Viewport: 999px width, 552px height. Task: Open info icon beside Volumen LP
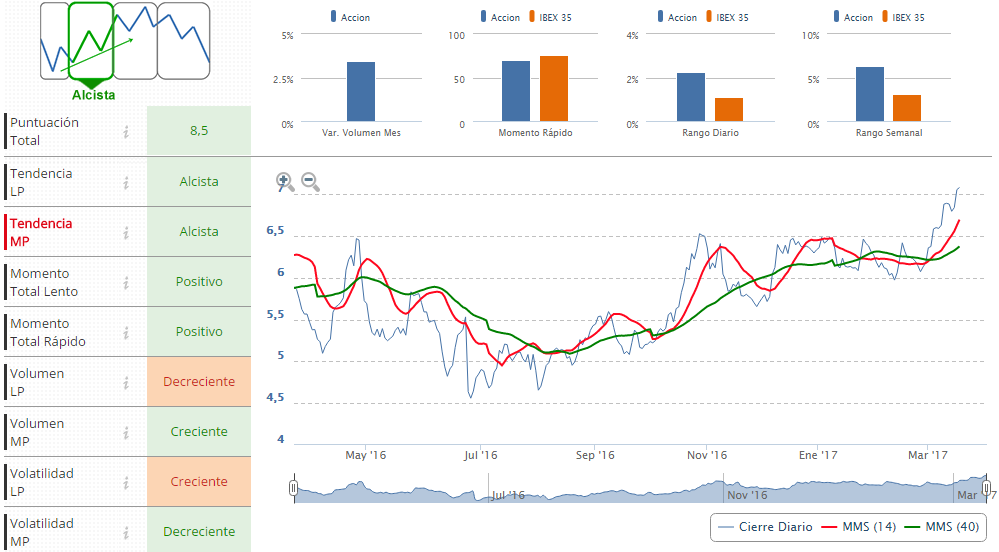click(126, 382)
